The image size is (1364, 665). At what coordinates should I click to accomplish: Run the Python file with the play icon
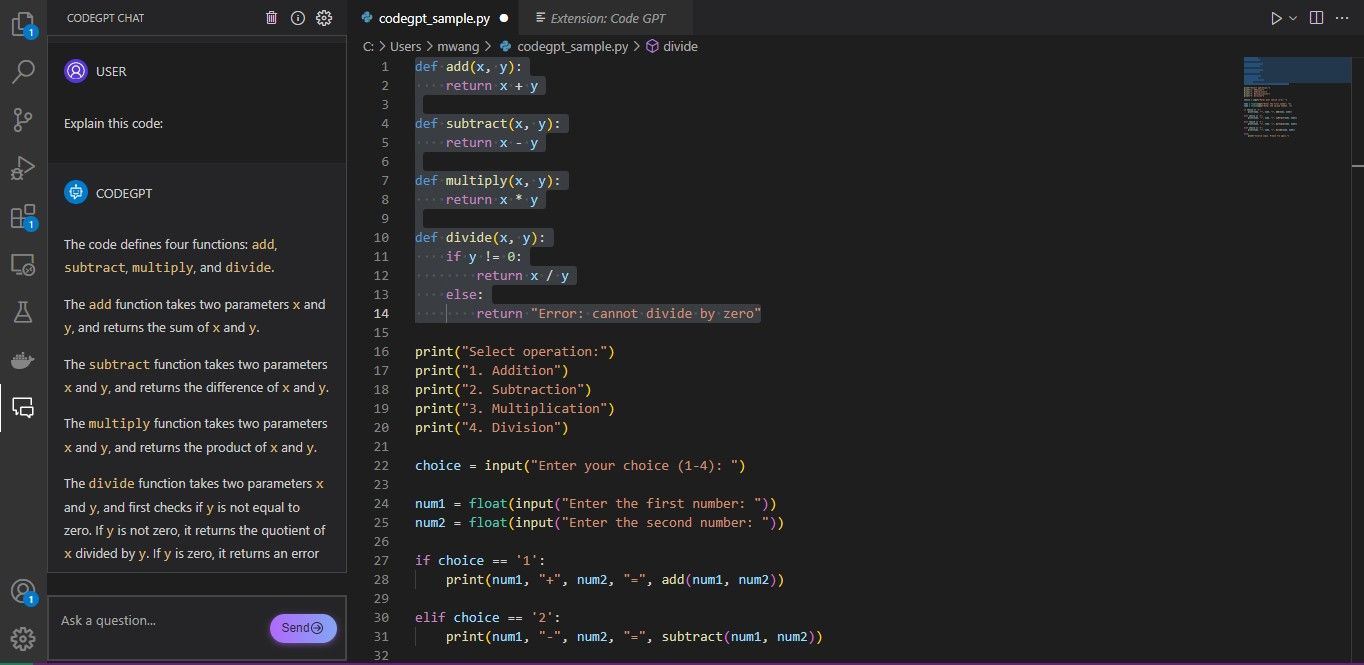tap(1277, 17)
